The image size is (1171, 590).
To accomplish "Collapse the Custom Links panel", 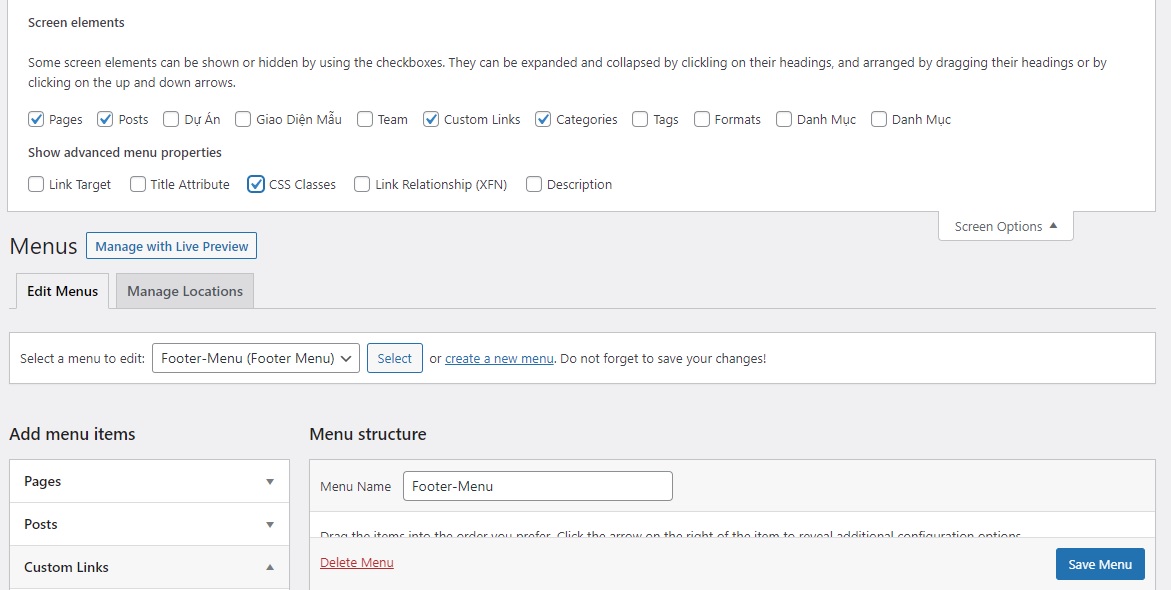I will 148,567.
